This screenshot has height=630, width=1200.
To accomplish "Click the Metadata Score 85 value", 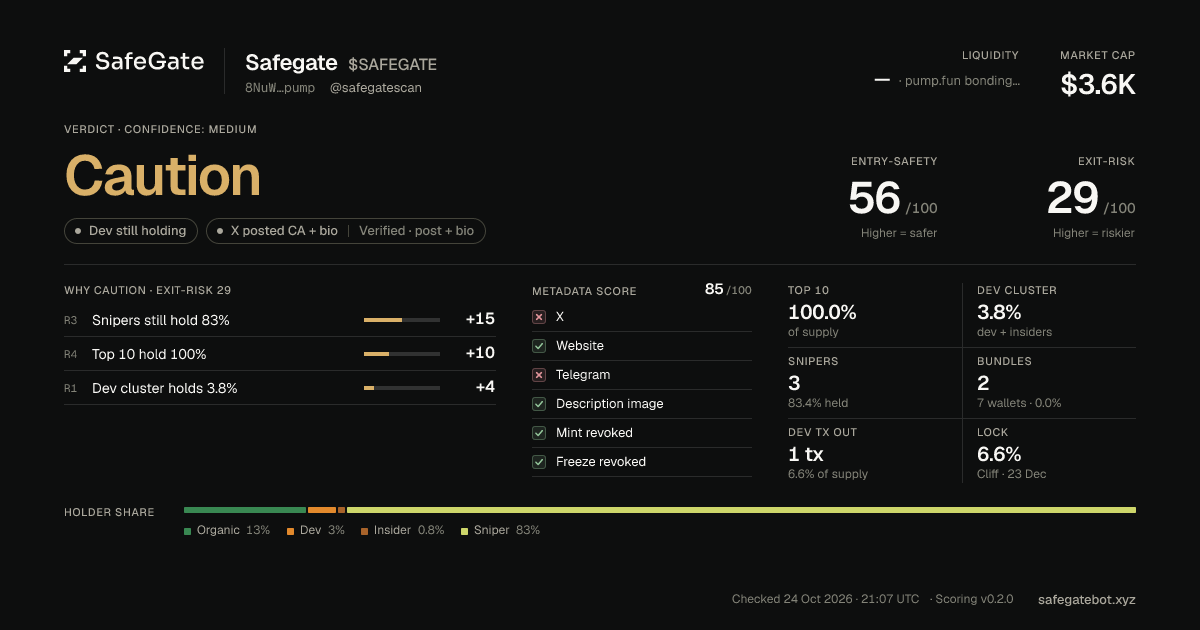I will click(x=714, y=289).
